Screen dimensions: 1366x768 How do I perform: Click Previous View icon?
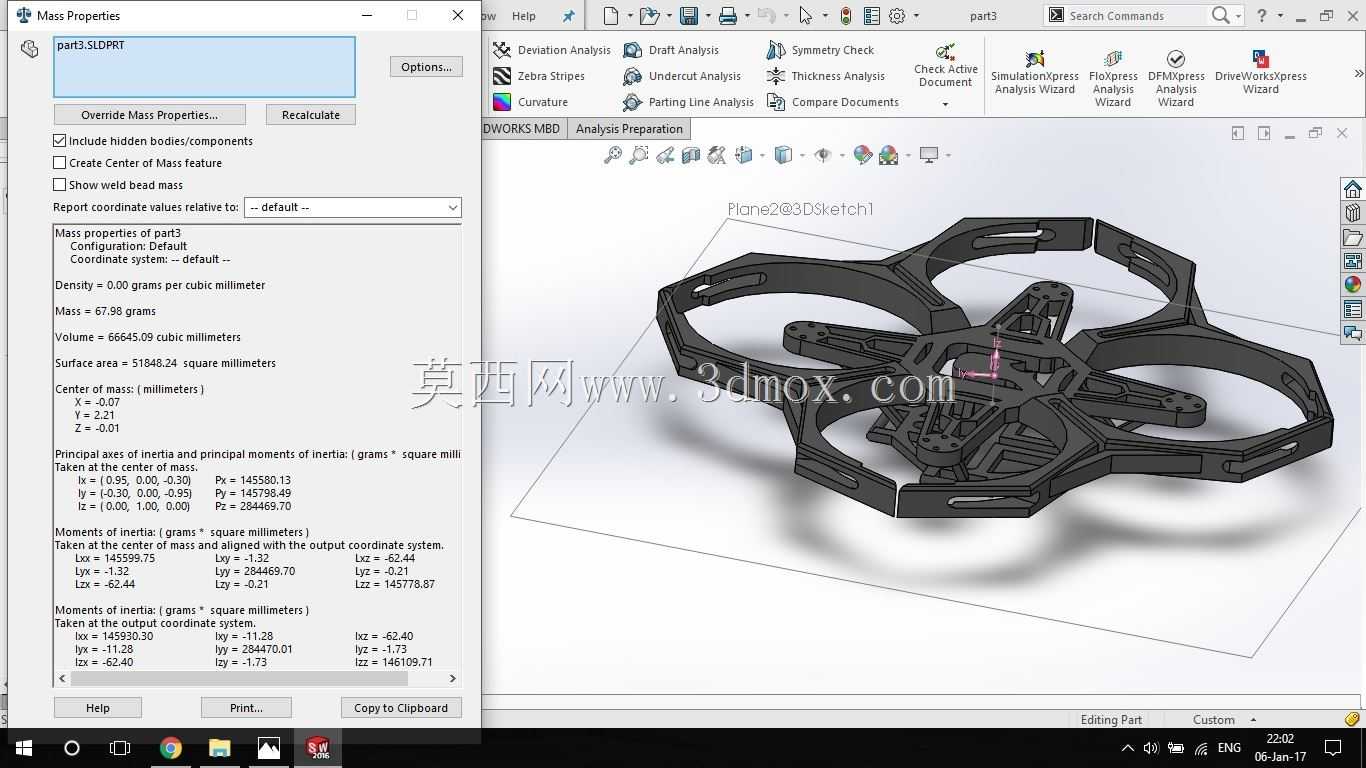coord(665,155)
